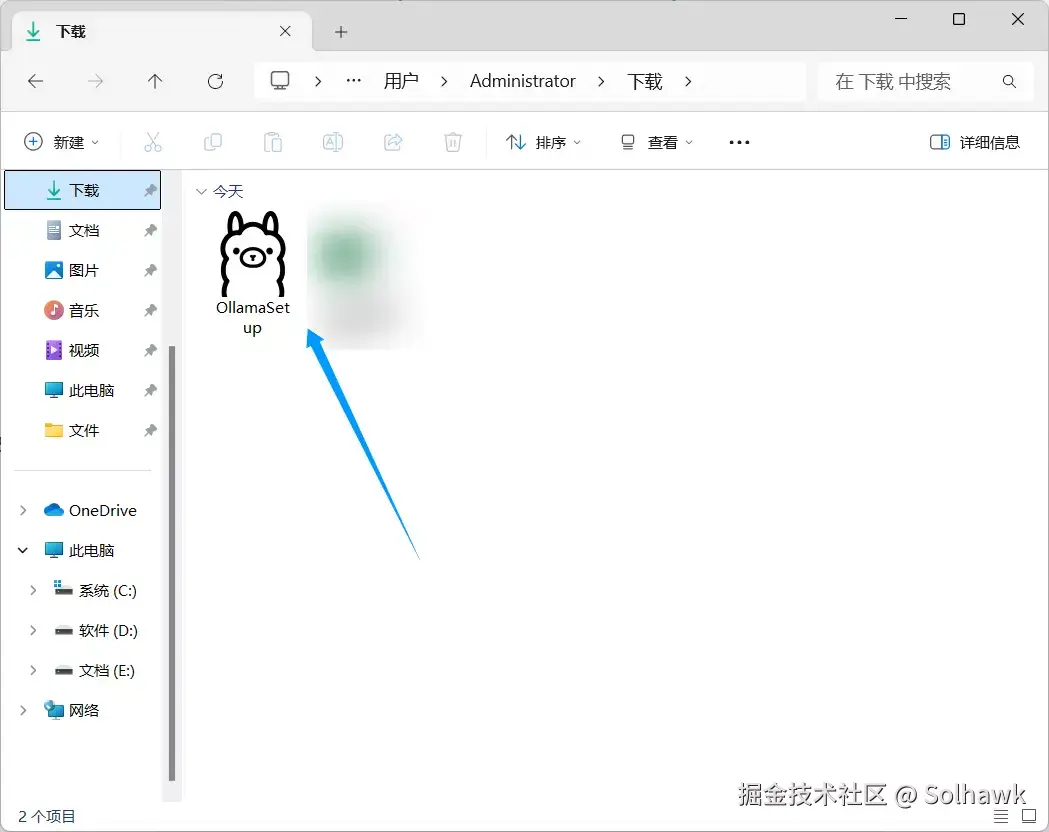Open the 软件 (D:) drive
The width and height of the screenshot is (1049, 832).
pos(96,631)
